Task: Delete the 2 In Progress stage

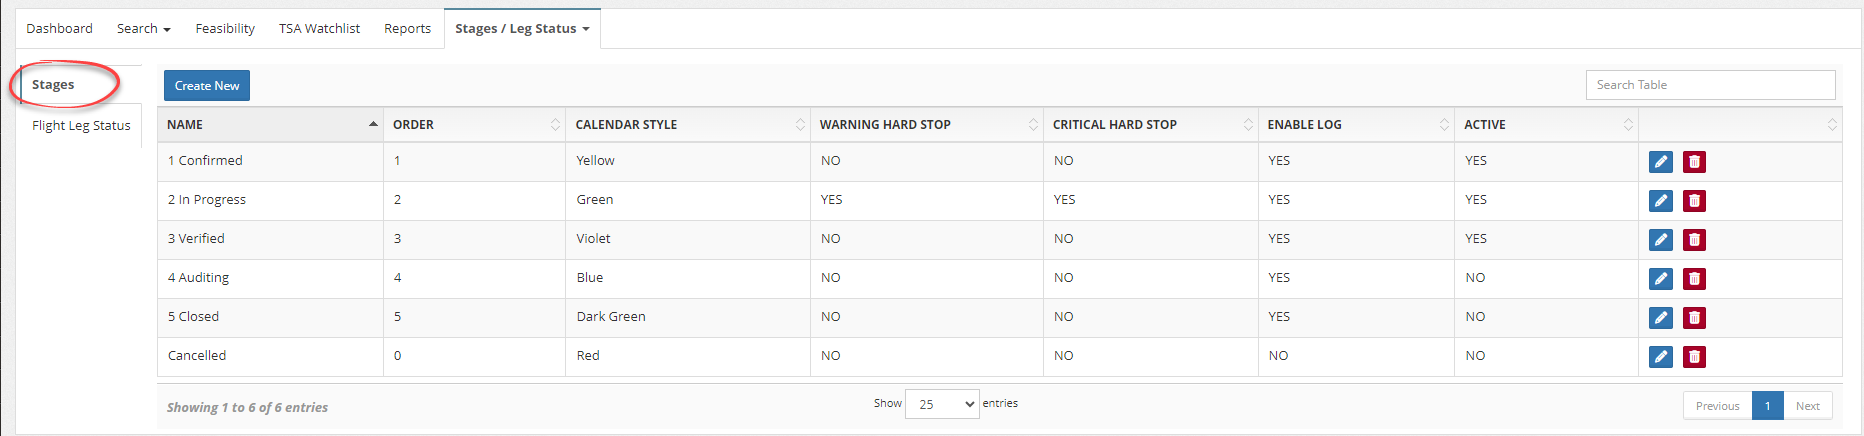Action: click(x=1694, y=201)
